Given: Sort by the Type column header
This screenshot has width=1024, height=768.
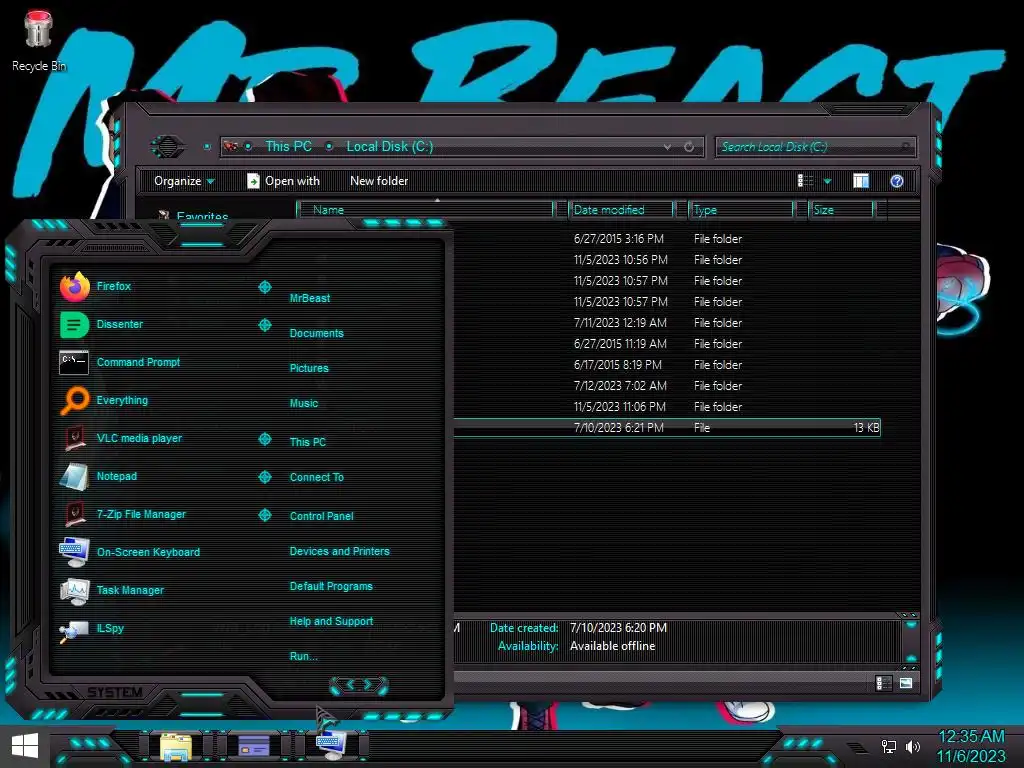Looking at the screenshot, I should point(741,210).
